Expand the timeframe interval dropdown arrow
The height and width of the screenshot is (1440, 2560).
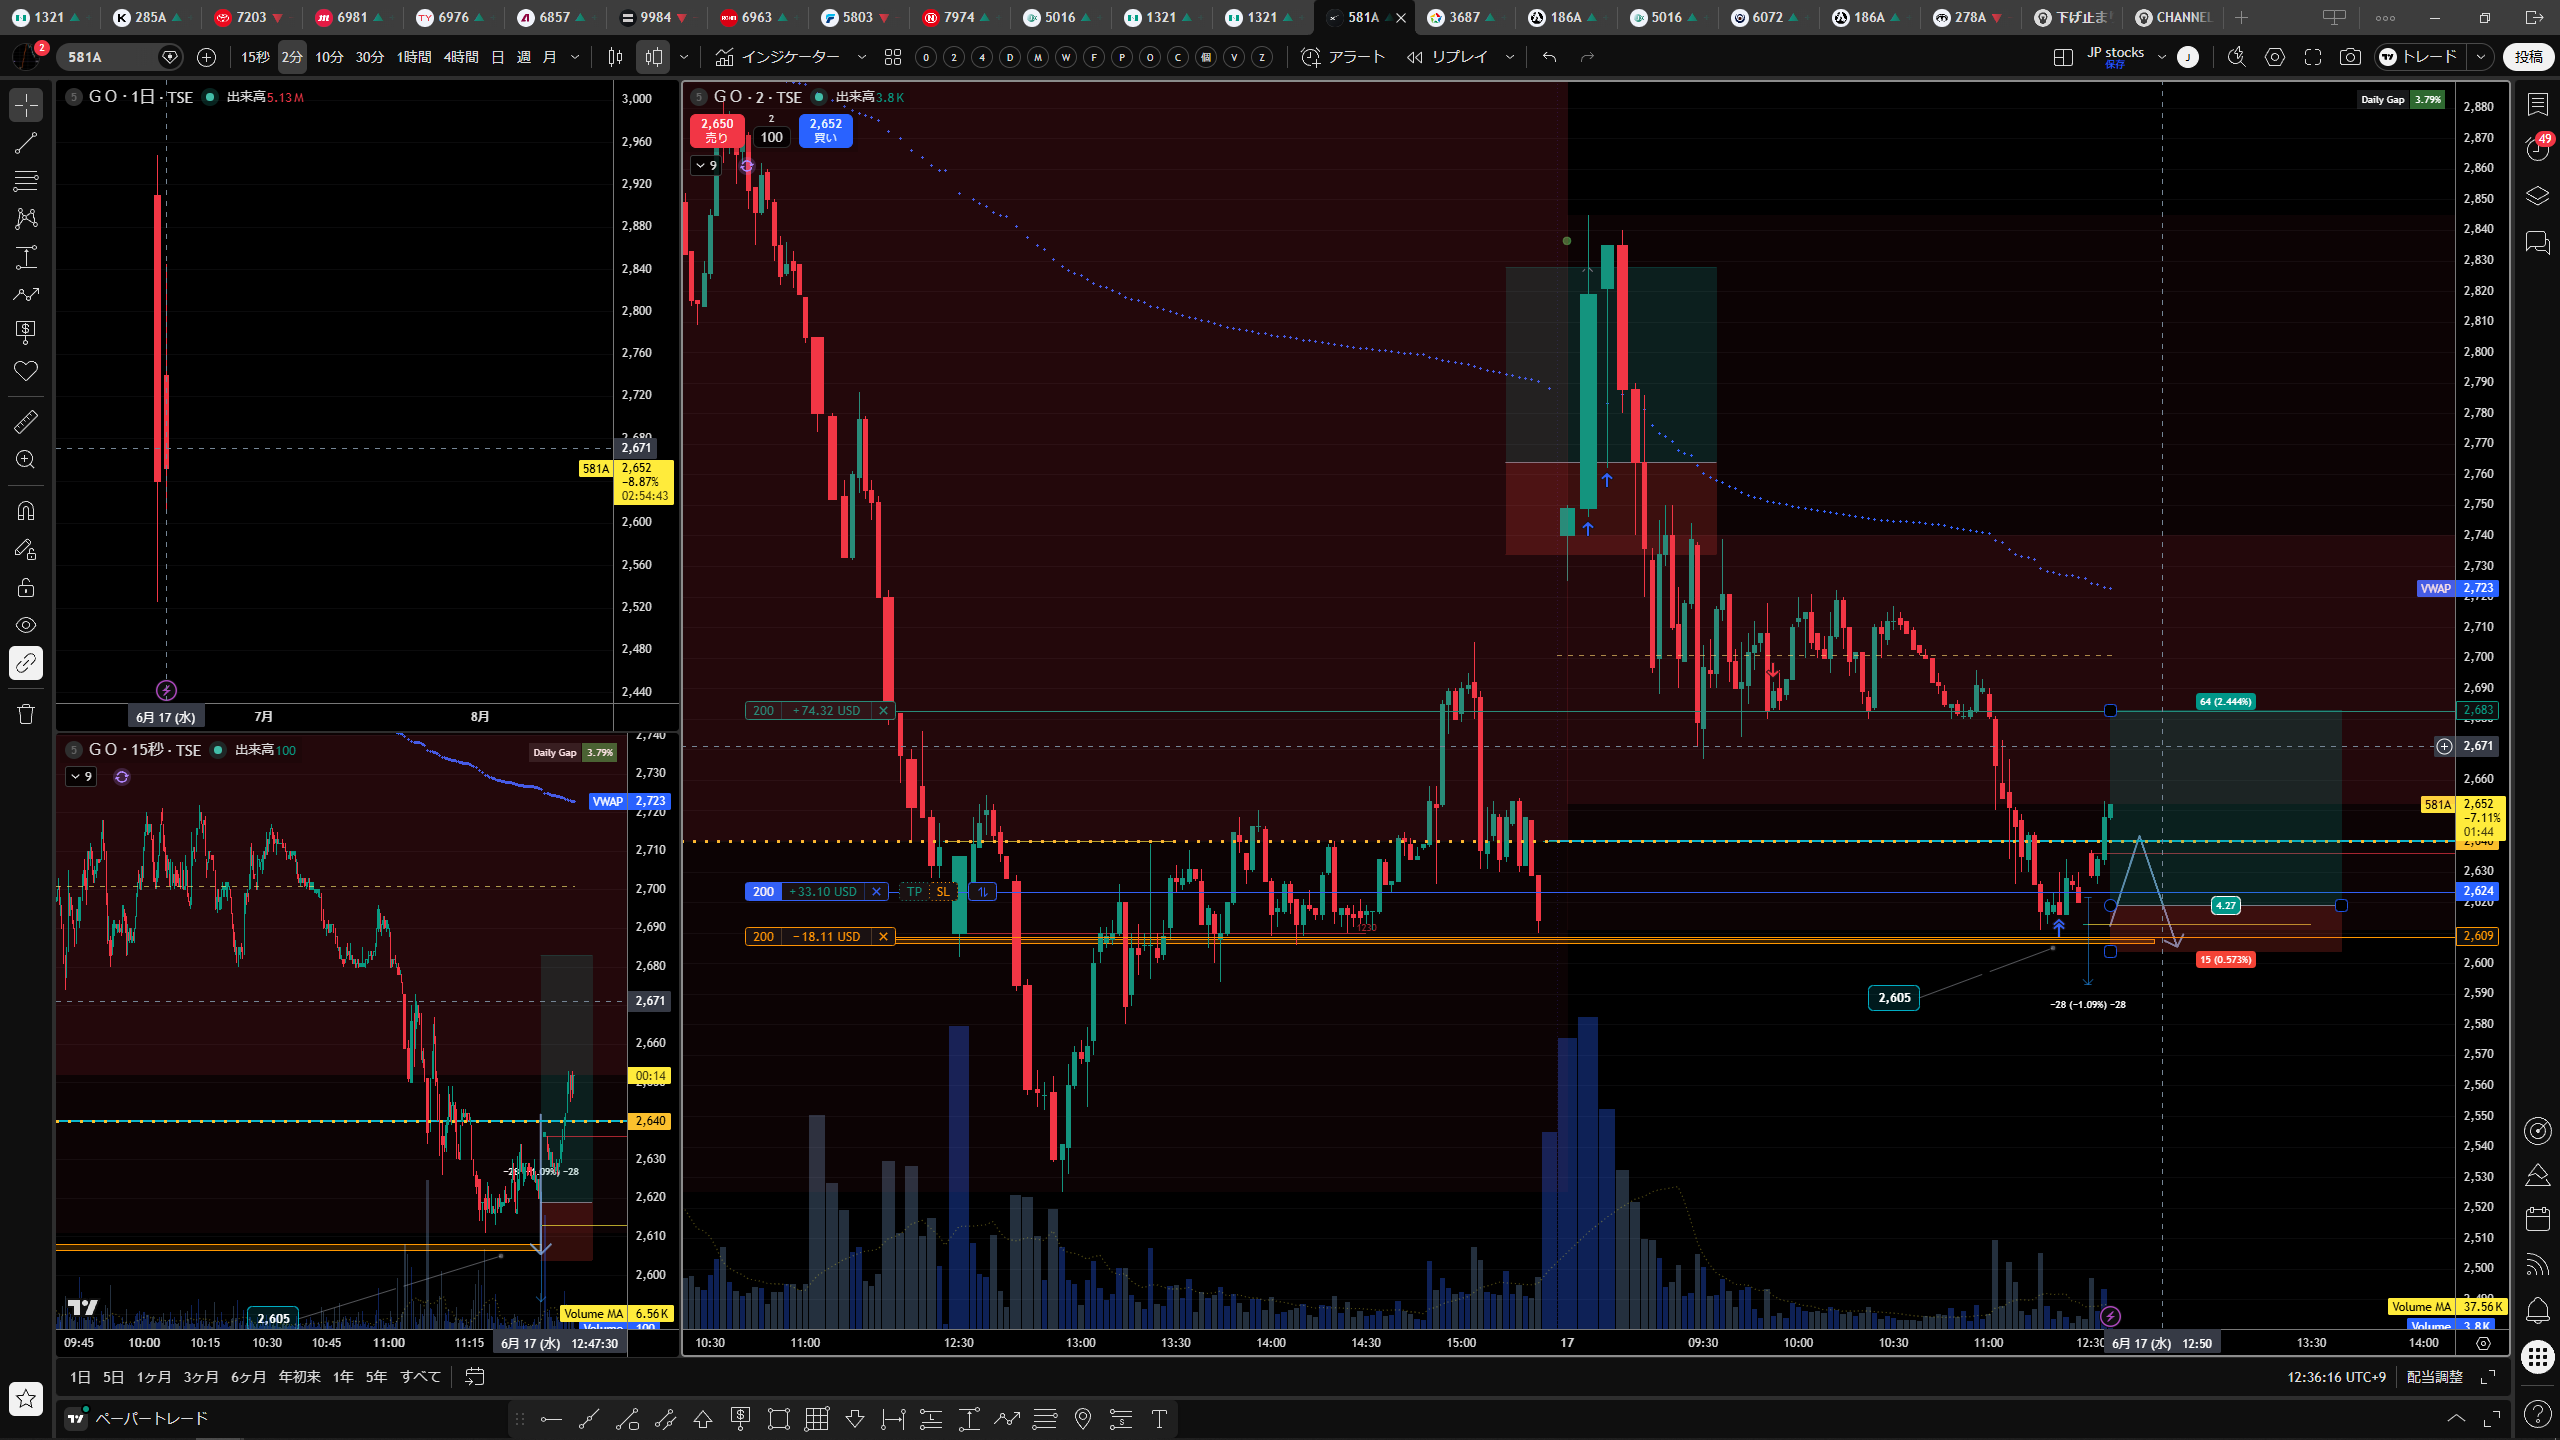pyautogui.click(x=575, y=57)
